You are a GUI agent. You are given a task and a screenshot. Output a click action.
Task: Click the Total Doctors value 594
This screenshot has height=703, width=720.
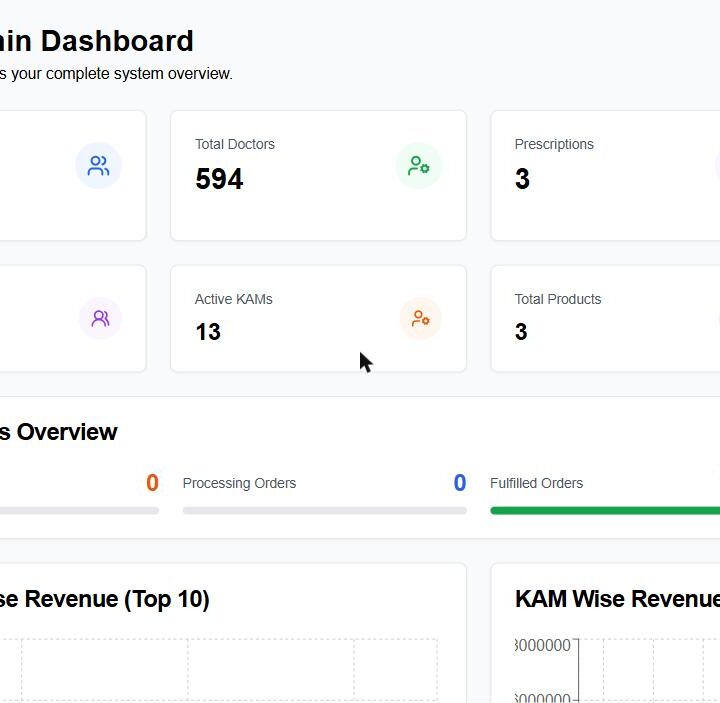[x=219, y=179]
